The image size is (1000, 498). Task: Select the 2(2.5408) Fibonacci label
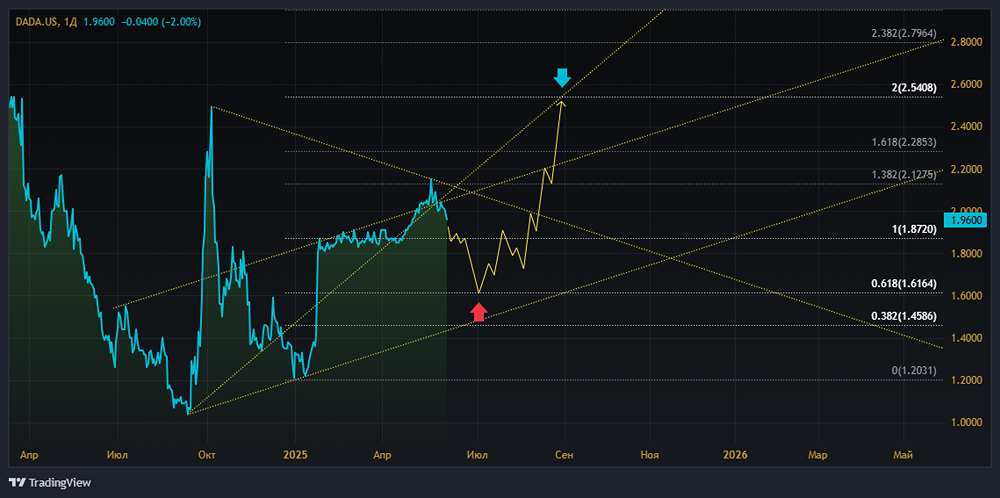tap(913, 89)
